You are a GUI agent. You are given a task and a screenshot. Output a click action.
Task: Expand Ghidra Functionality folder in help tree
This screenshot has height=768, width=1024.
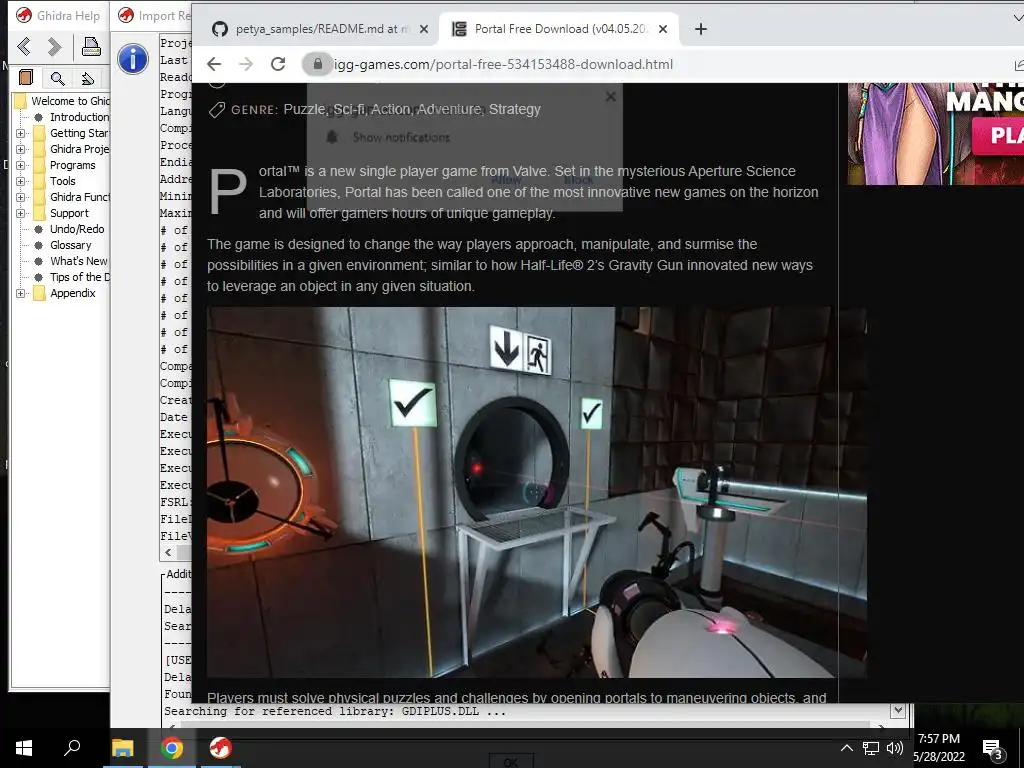(20, 197)
